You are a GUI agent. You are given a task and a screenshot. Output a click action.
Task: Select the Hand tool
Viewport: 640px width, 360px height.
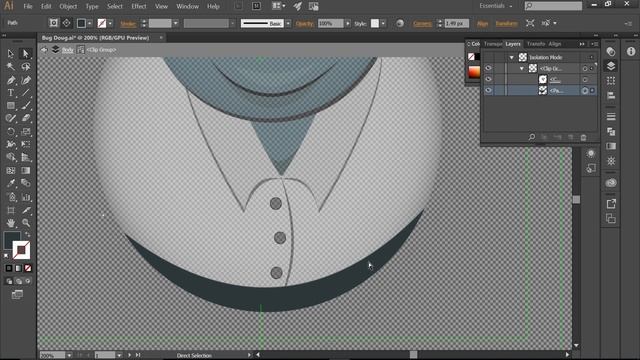(x=11, y=223)
